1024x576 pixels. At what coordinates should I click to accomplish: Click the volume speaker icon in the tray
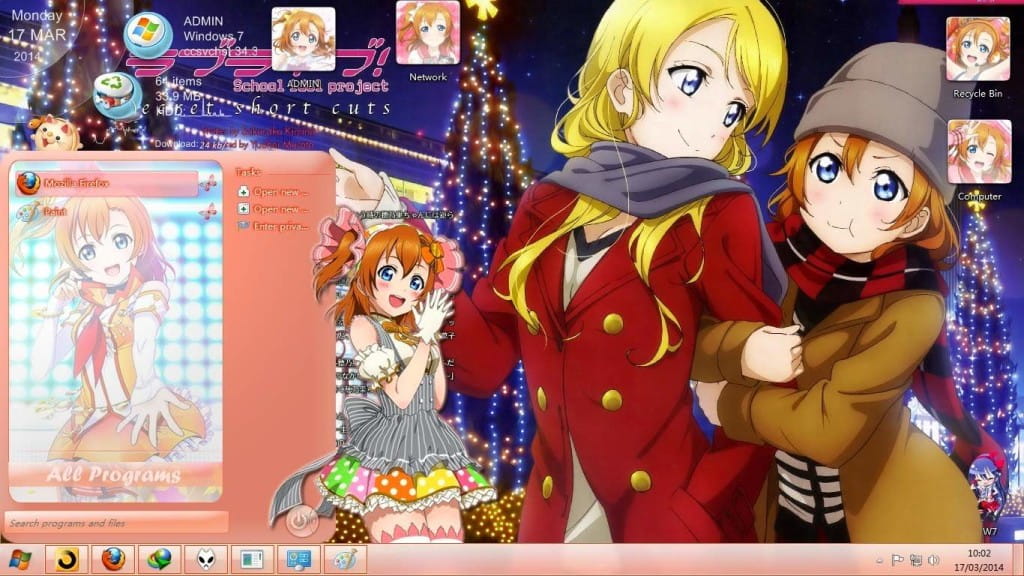point(932,560)
